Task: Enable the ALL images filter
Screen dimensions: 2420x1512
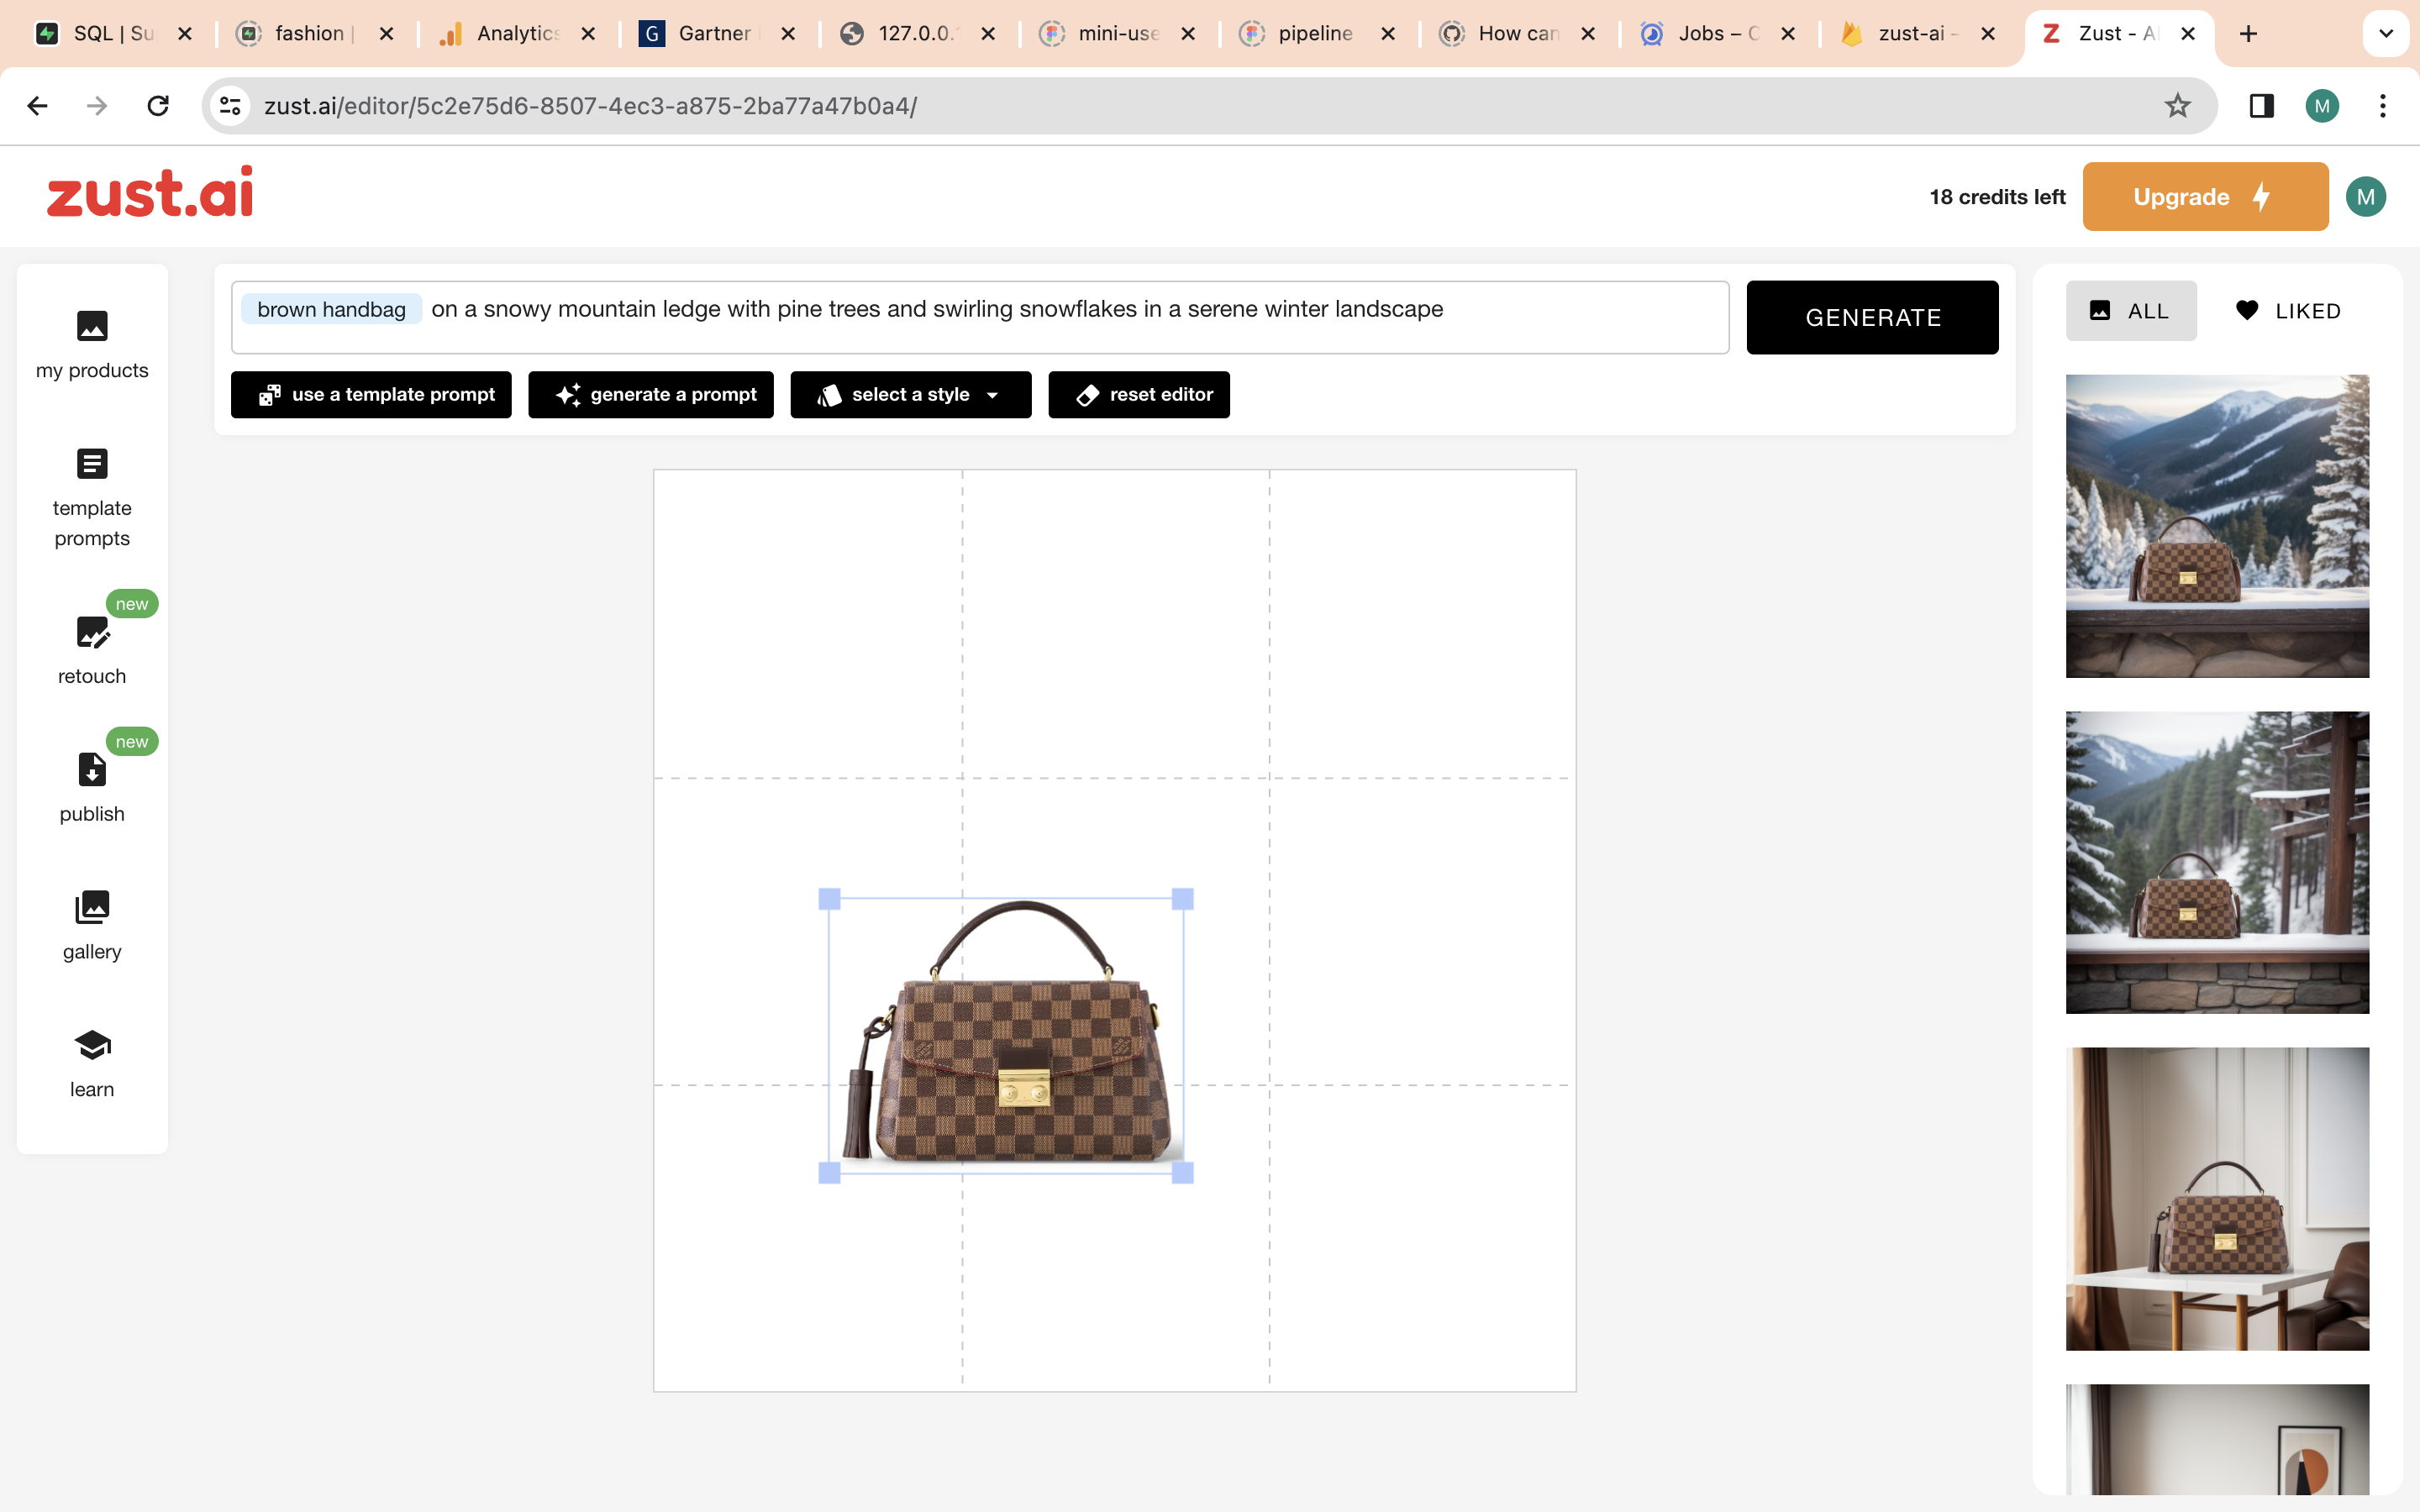Action: (2131, 310)
